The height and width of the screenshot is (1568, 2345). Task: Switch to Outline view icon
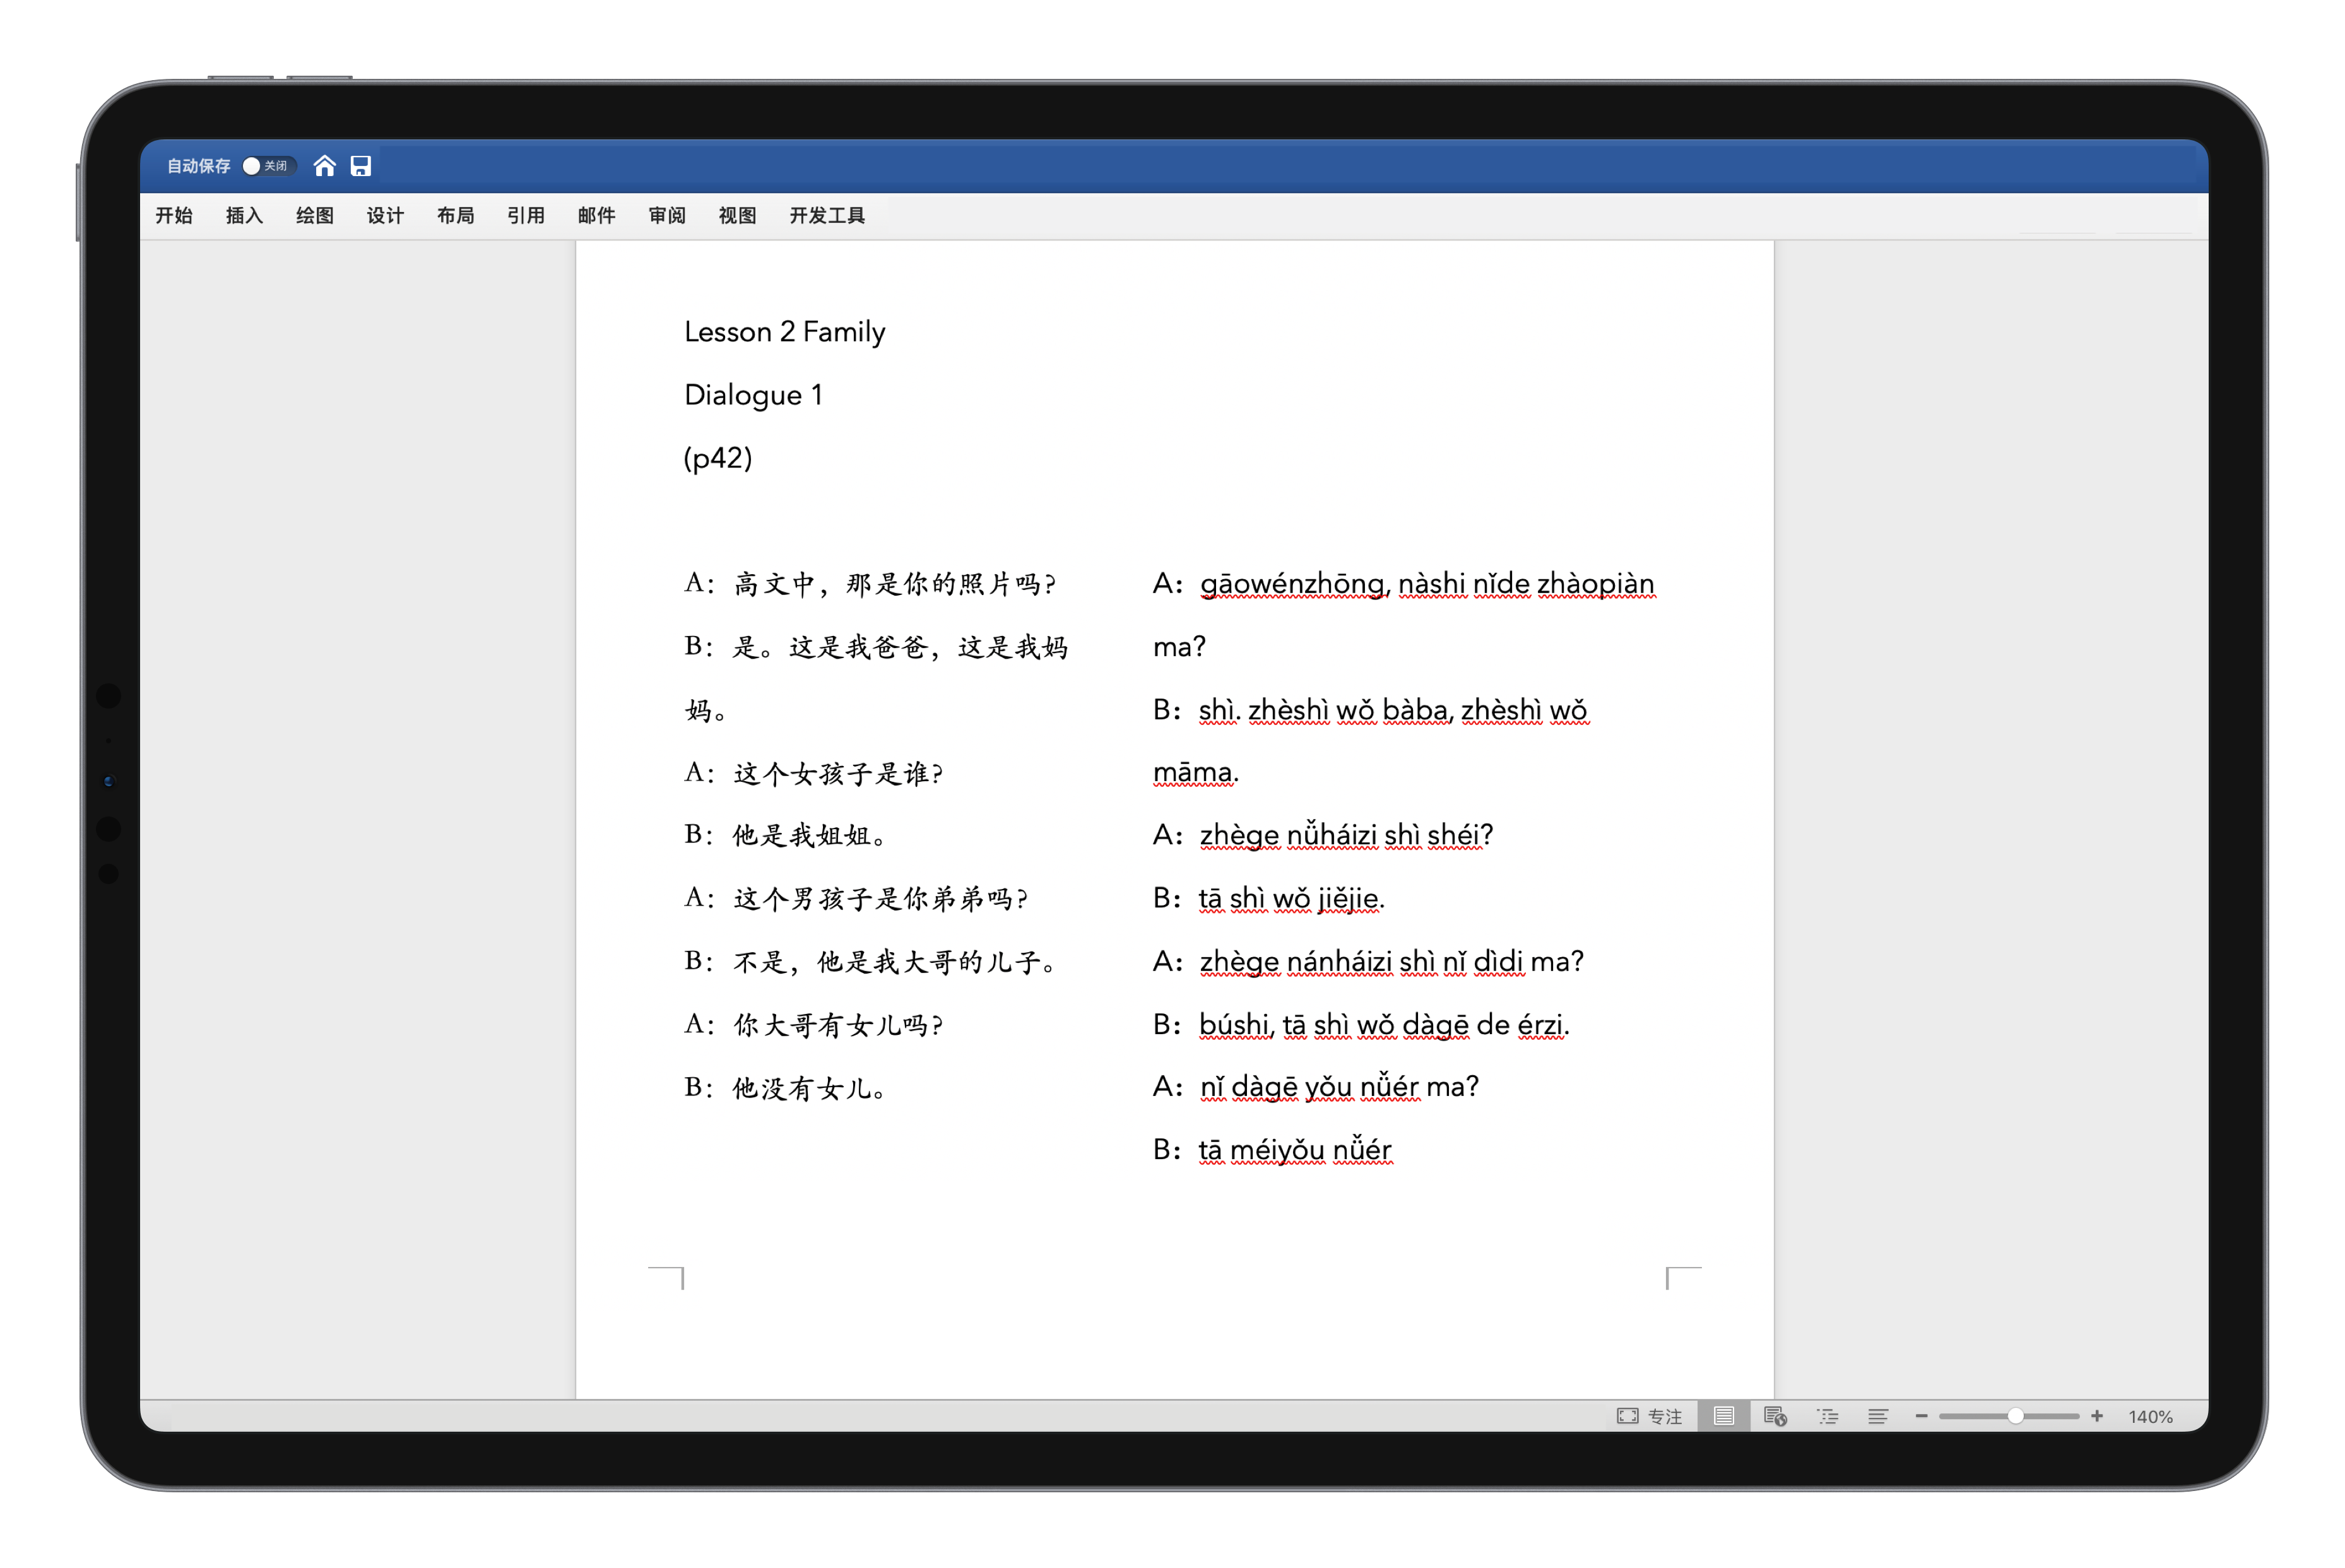1827,1416
